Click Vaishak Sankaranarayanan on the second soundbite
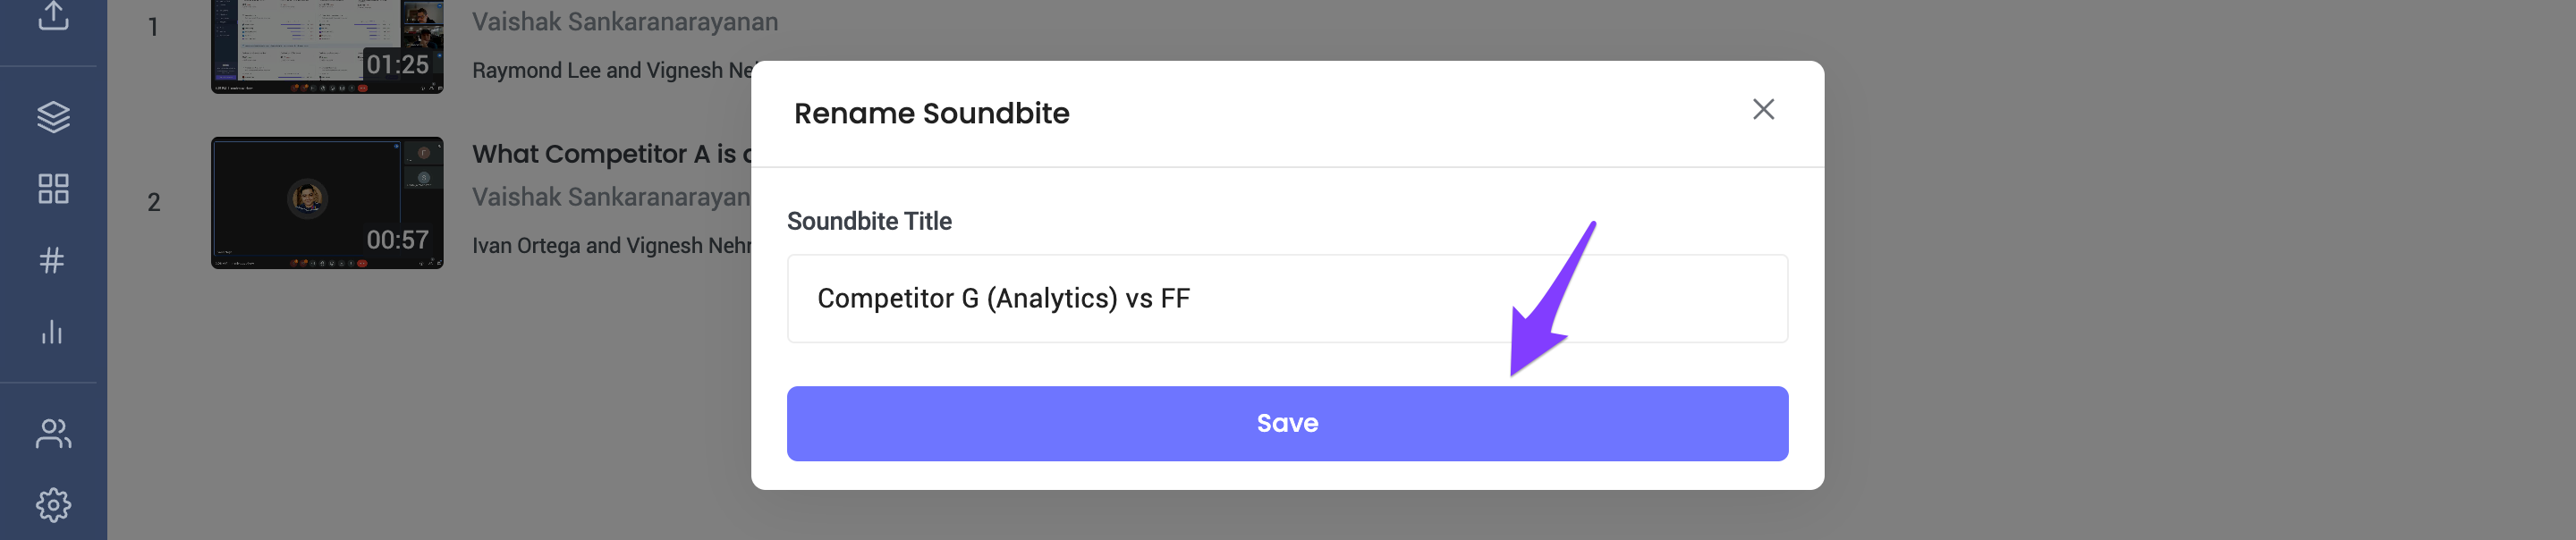The image size is (2576, 540). (611, 197)
